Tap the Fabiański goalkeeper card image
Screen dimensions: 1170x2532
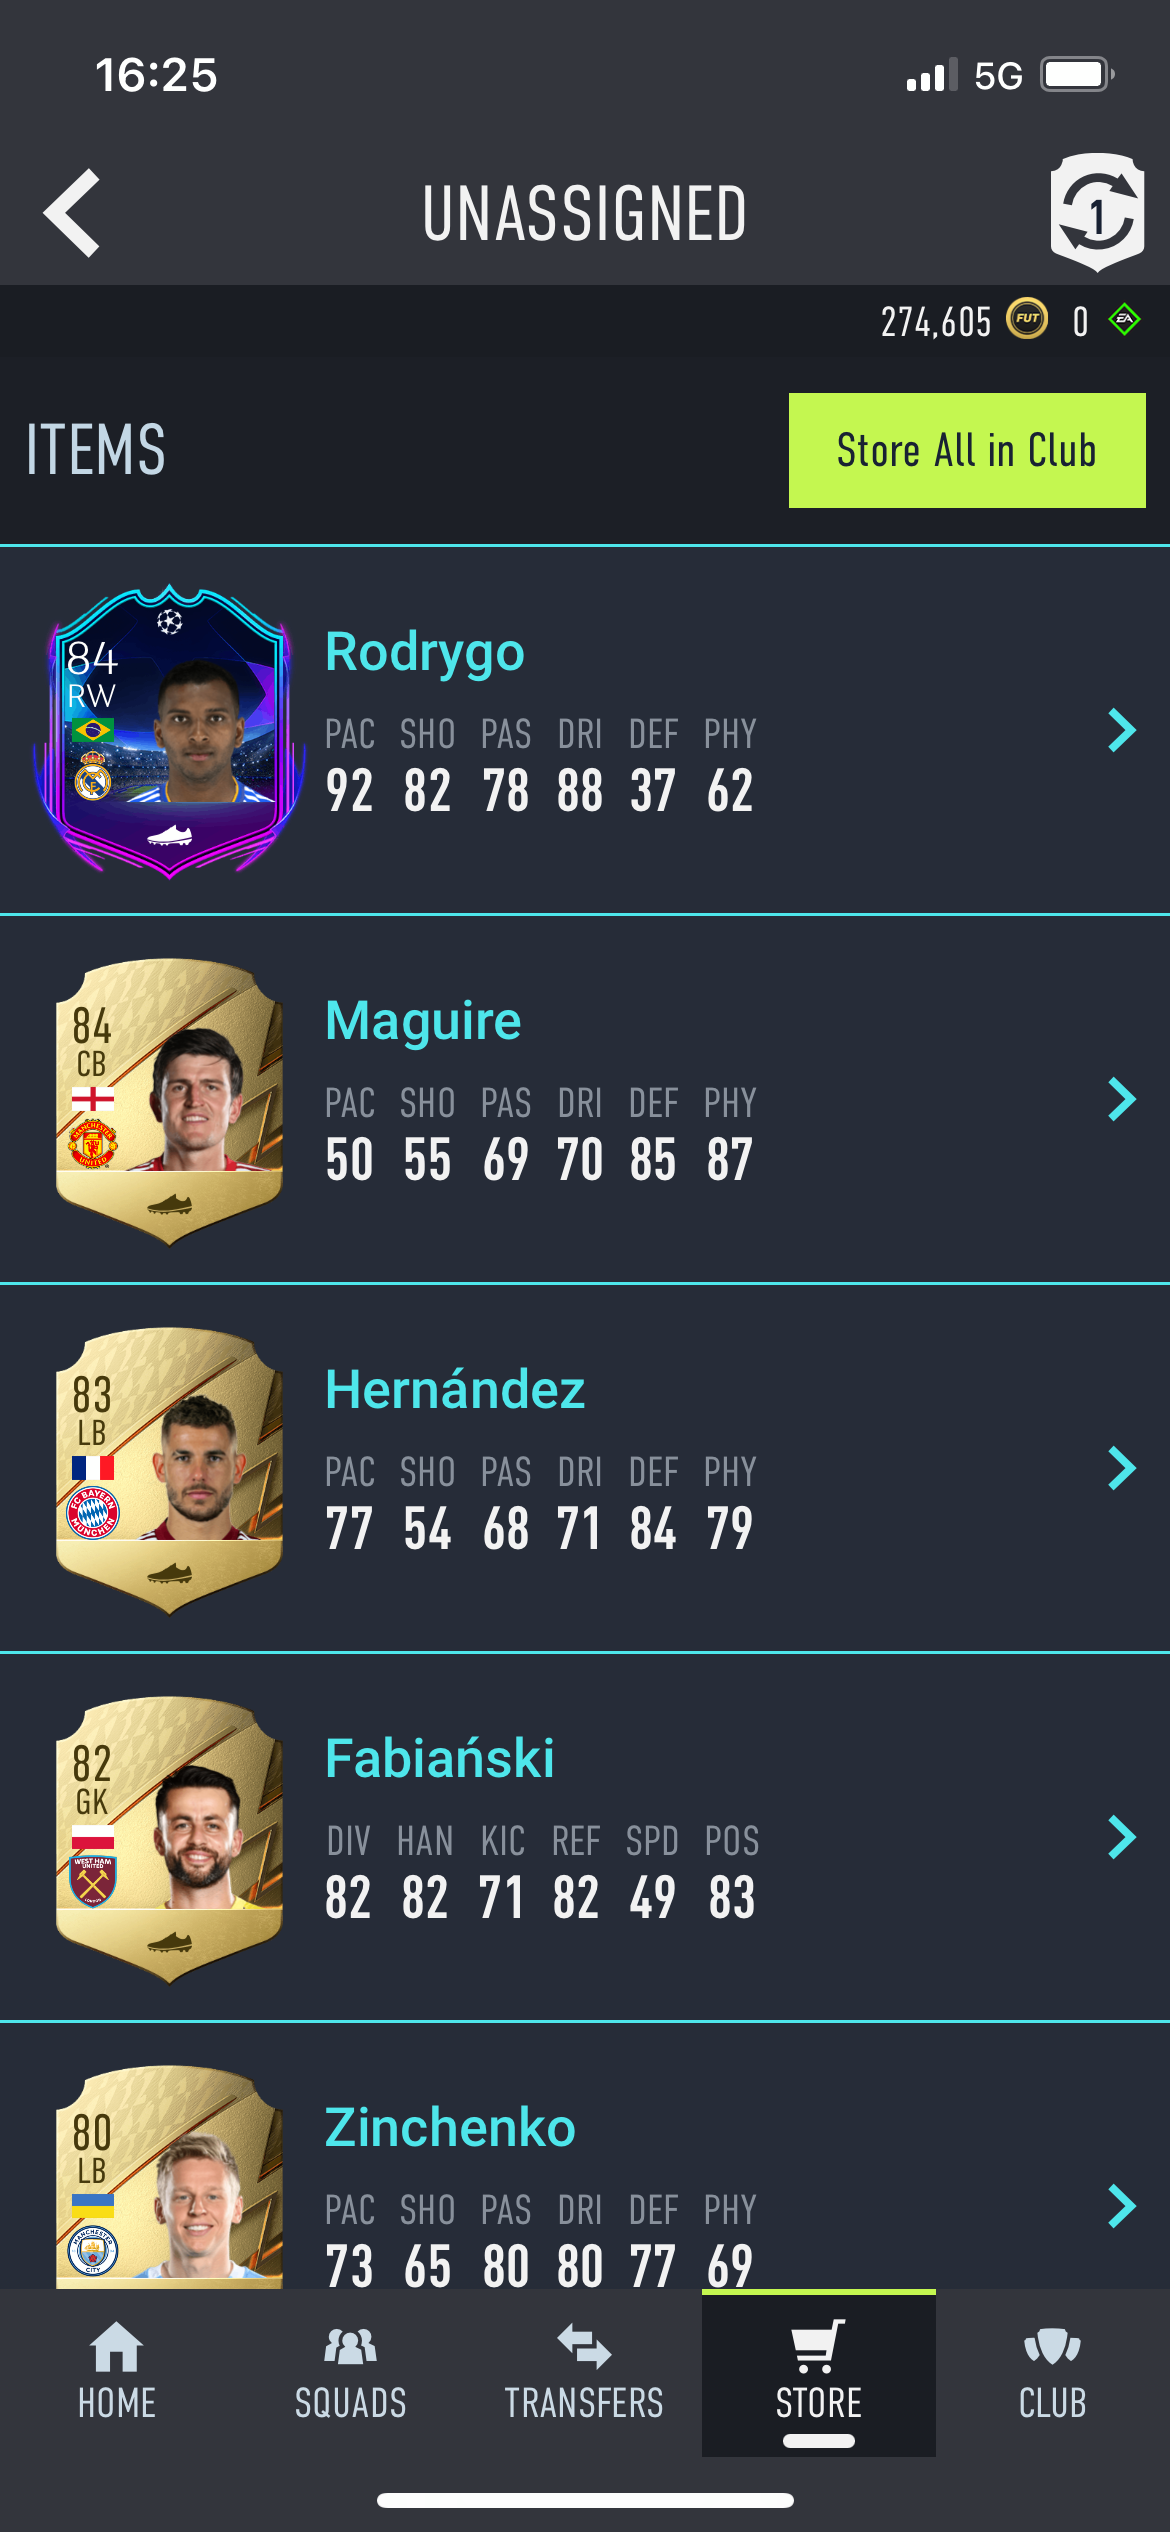click(x=169, y=1839)
